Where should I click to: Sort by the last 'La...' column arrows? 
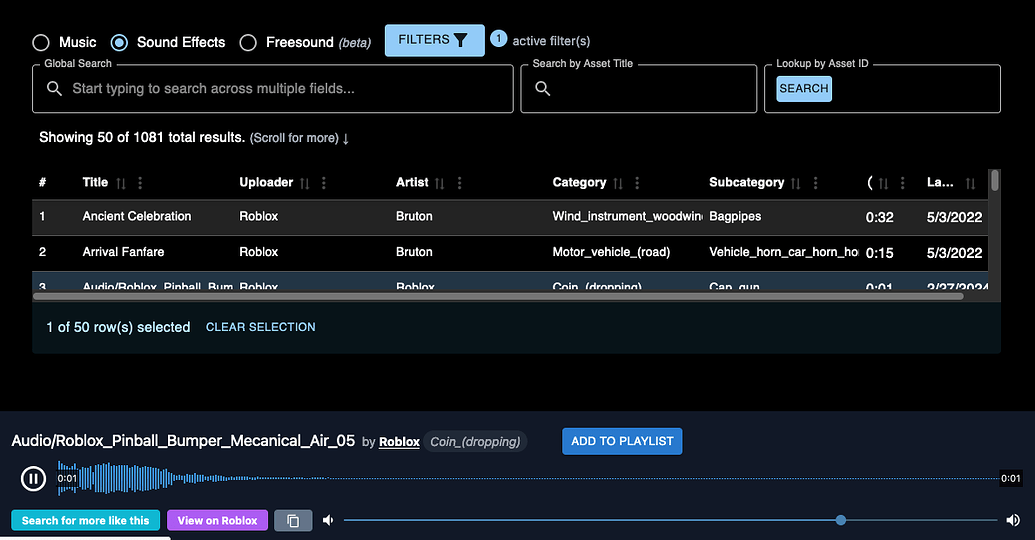click(x=970, y=183)
